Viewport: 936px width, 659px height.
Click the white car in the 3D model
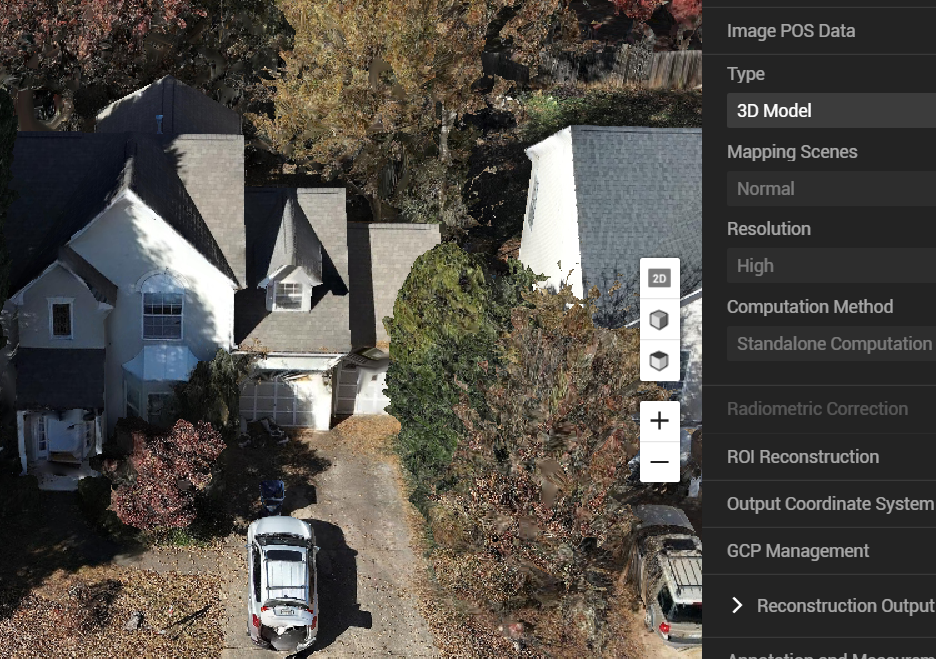[282, 582]
